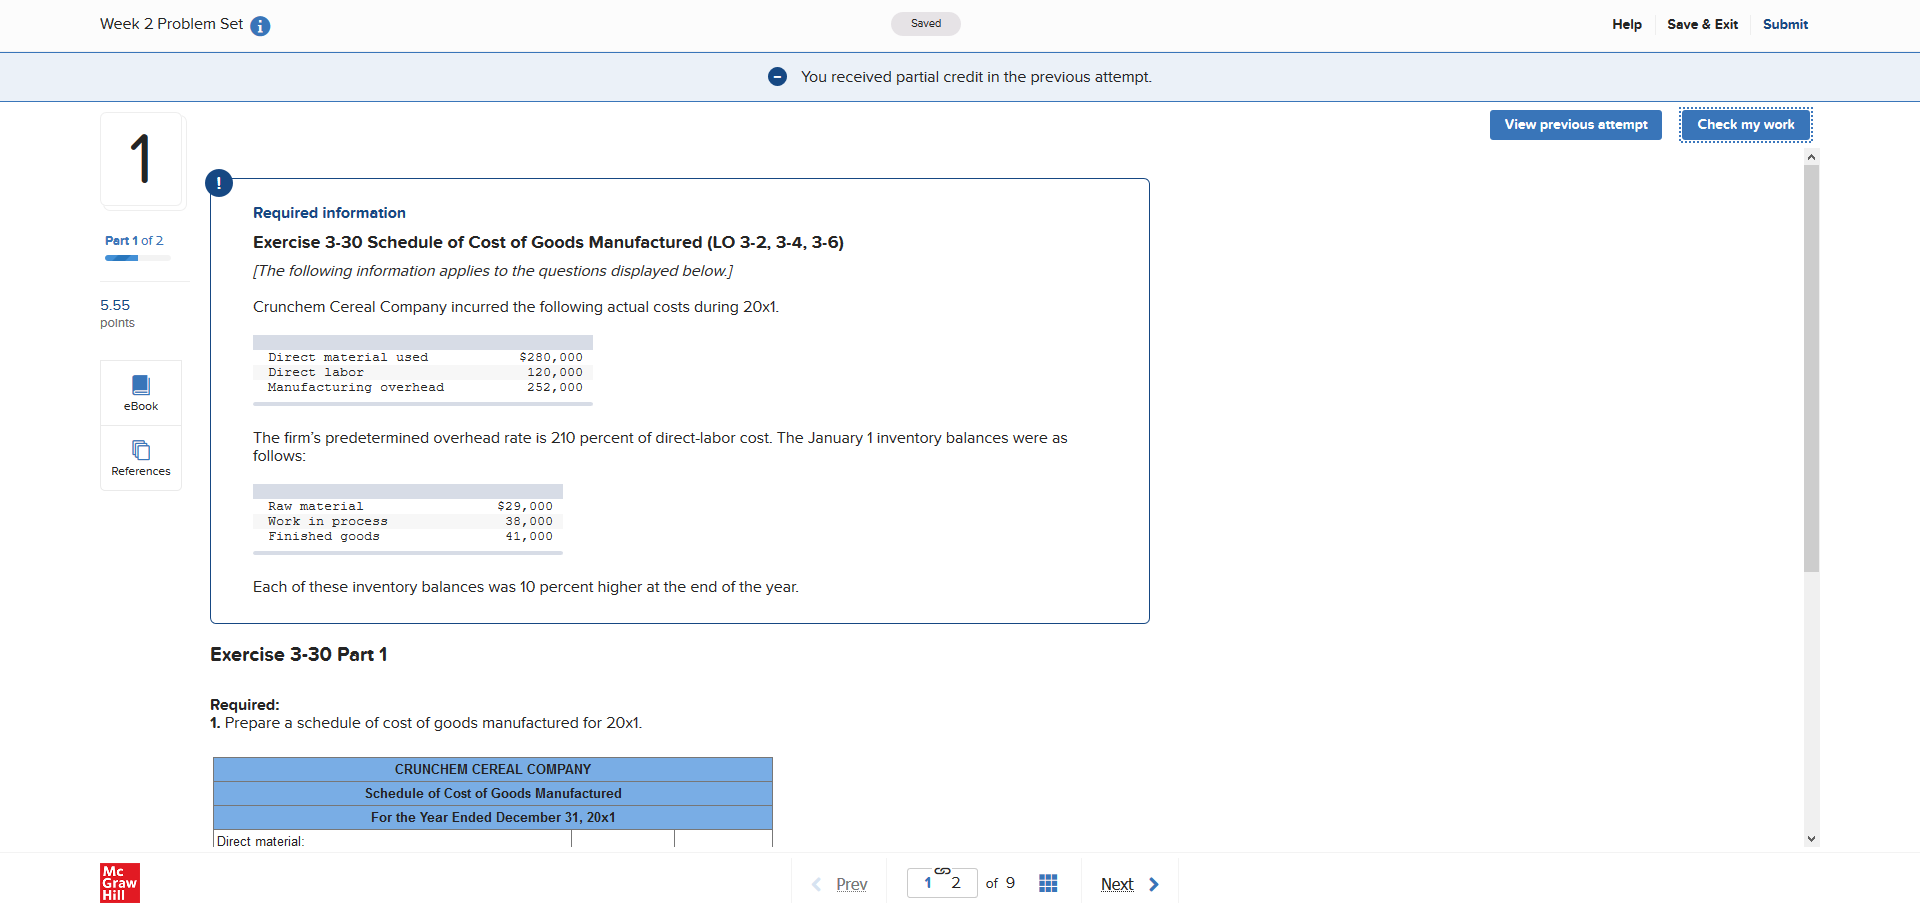Click the required information exclamation icon
Image resolution: width=1920 pixels, height=910 pixels.
pos(219,183)
